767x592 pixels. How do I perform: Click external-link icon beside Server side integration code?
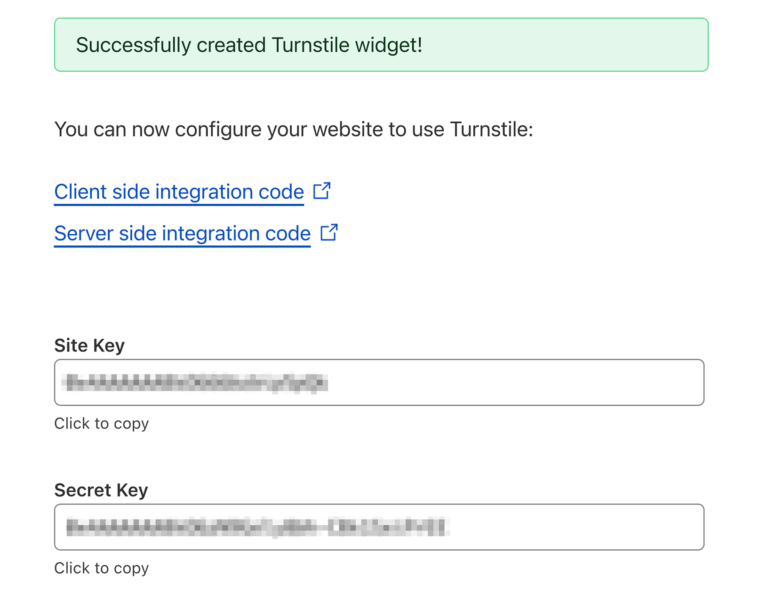(x=329, y=232)
